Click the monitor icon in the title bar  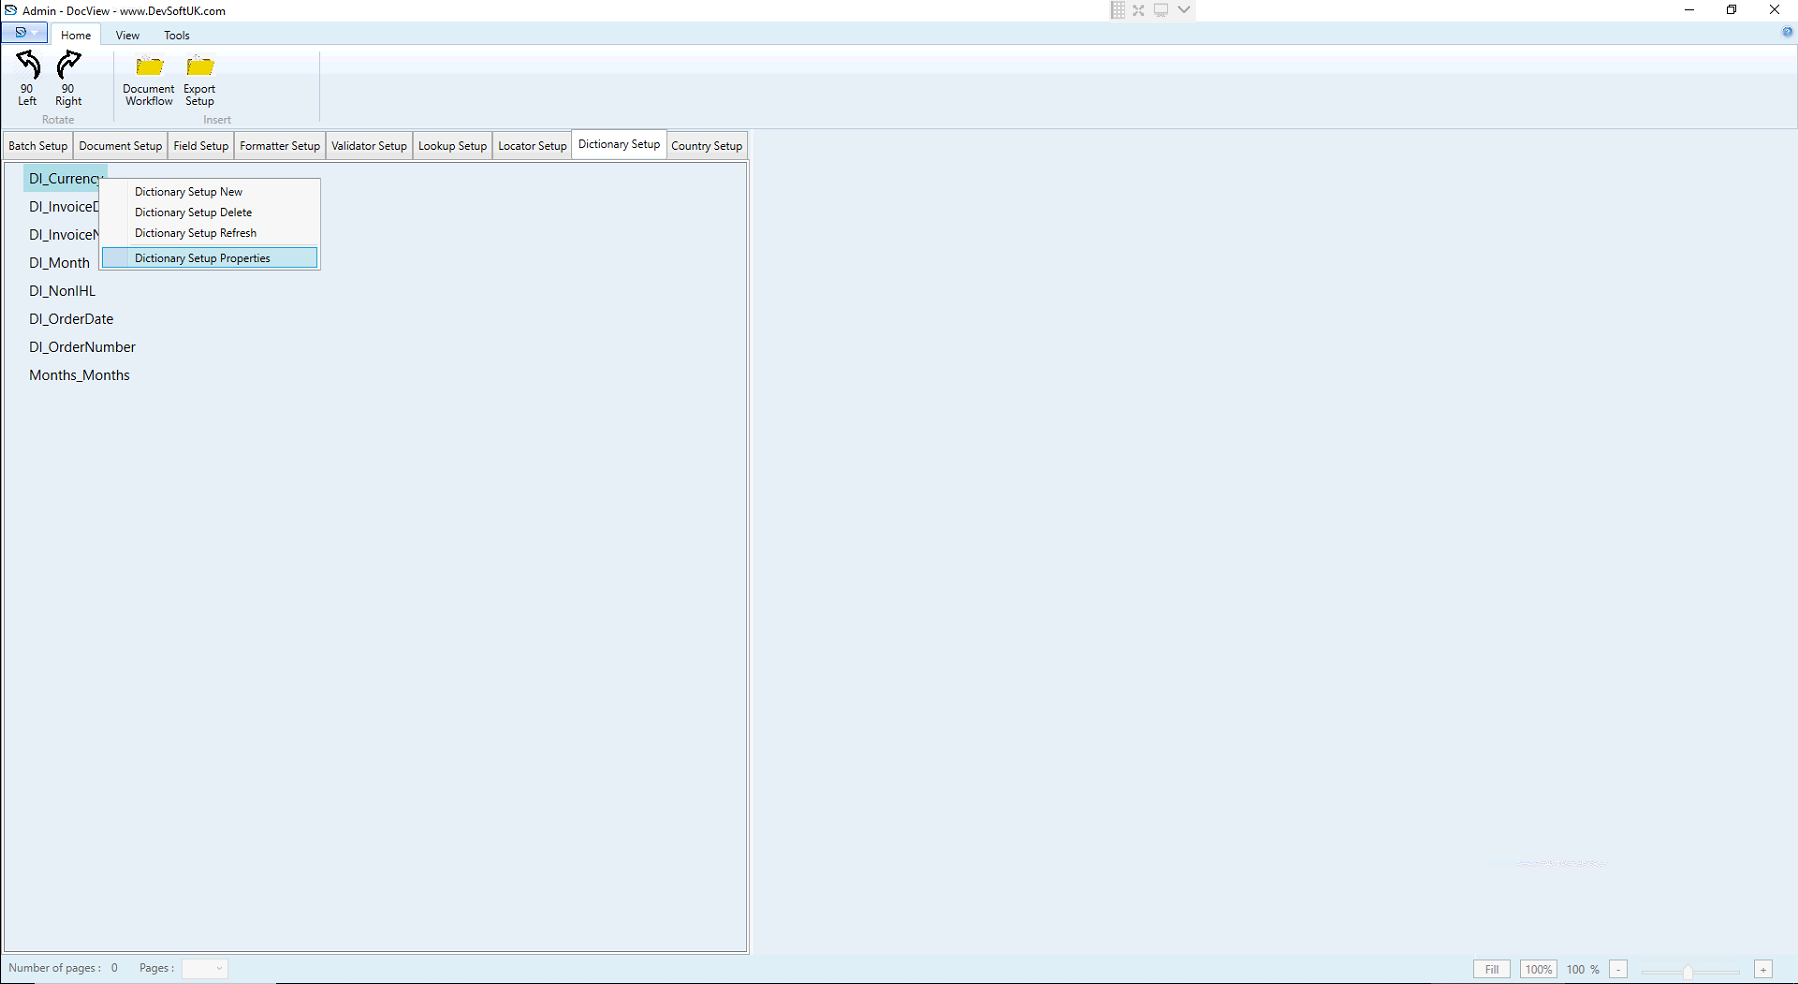1160,10
